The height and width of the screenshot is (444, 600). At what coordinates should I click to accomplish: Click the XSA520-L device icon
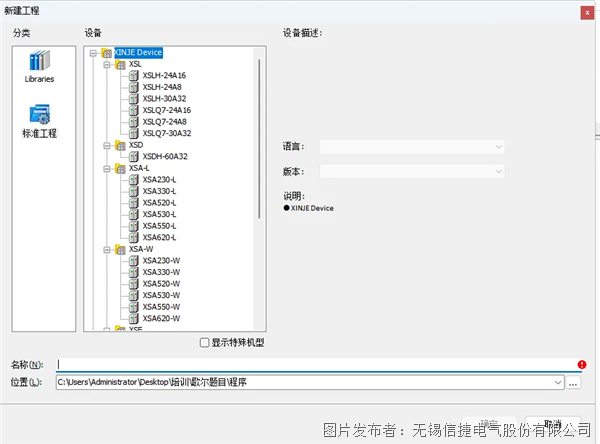tap(134, 203)
